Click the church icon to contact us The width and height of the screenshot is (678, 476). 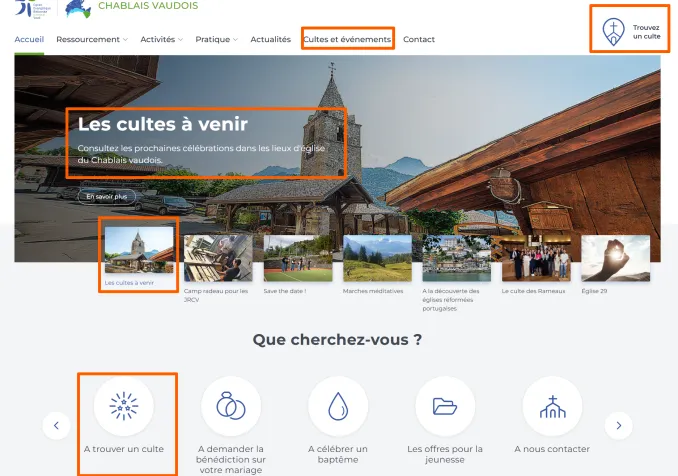[x=552, y=406]
